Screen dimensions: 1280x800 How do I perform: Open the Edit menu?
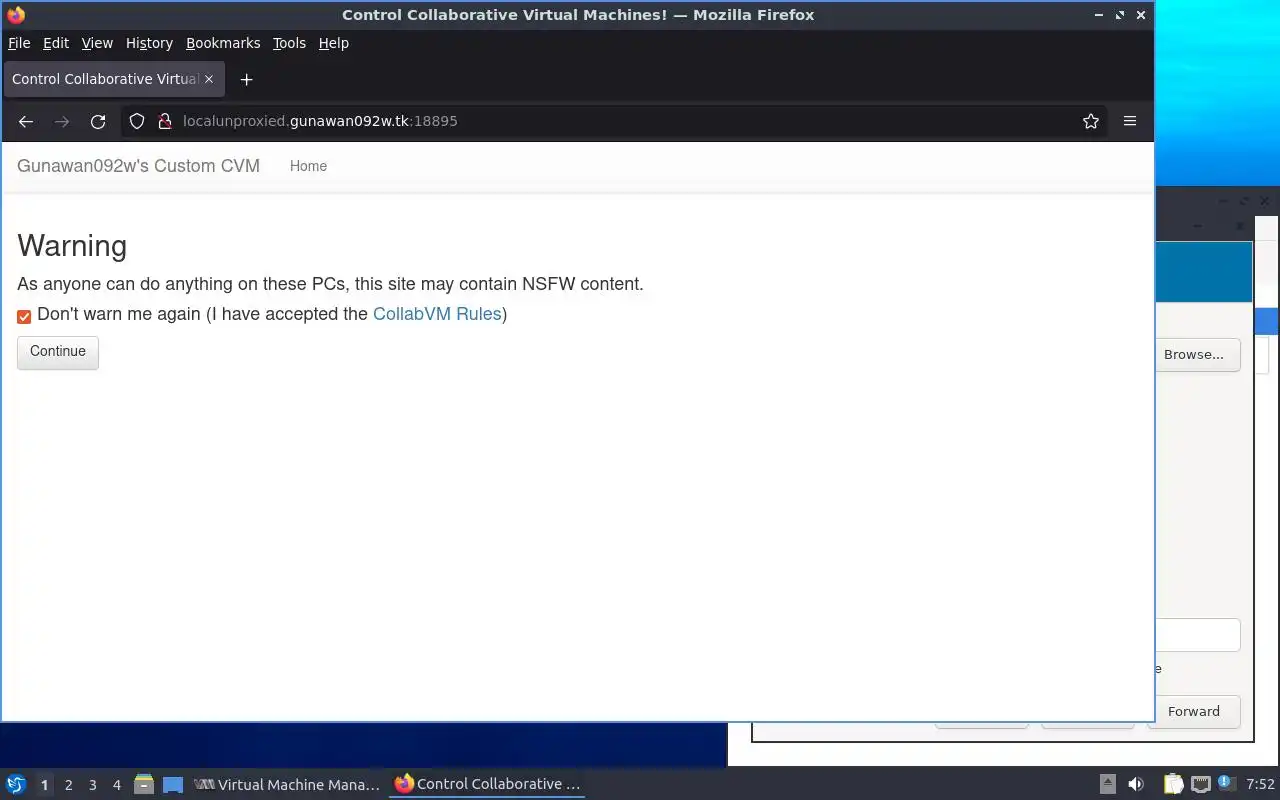click(x=56, y=43)
